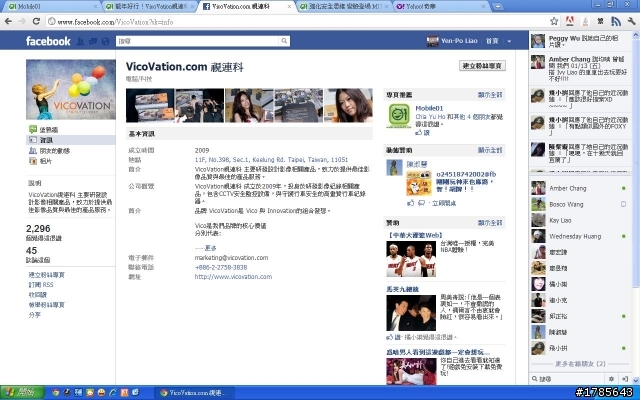Switch to the 強化安全思維 browser tab
Viewport: 640px width, 400px height.
345,7
